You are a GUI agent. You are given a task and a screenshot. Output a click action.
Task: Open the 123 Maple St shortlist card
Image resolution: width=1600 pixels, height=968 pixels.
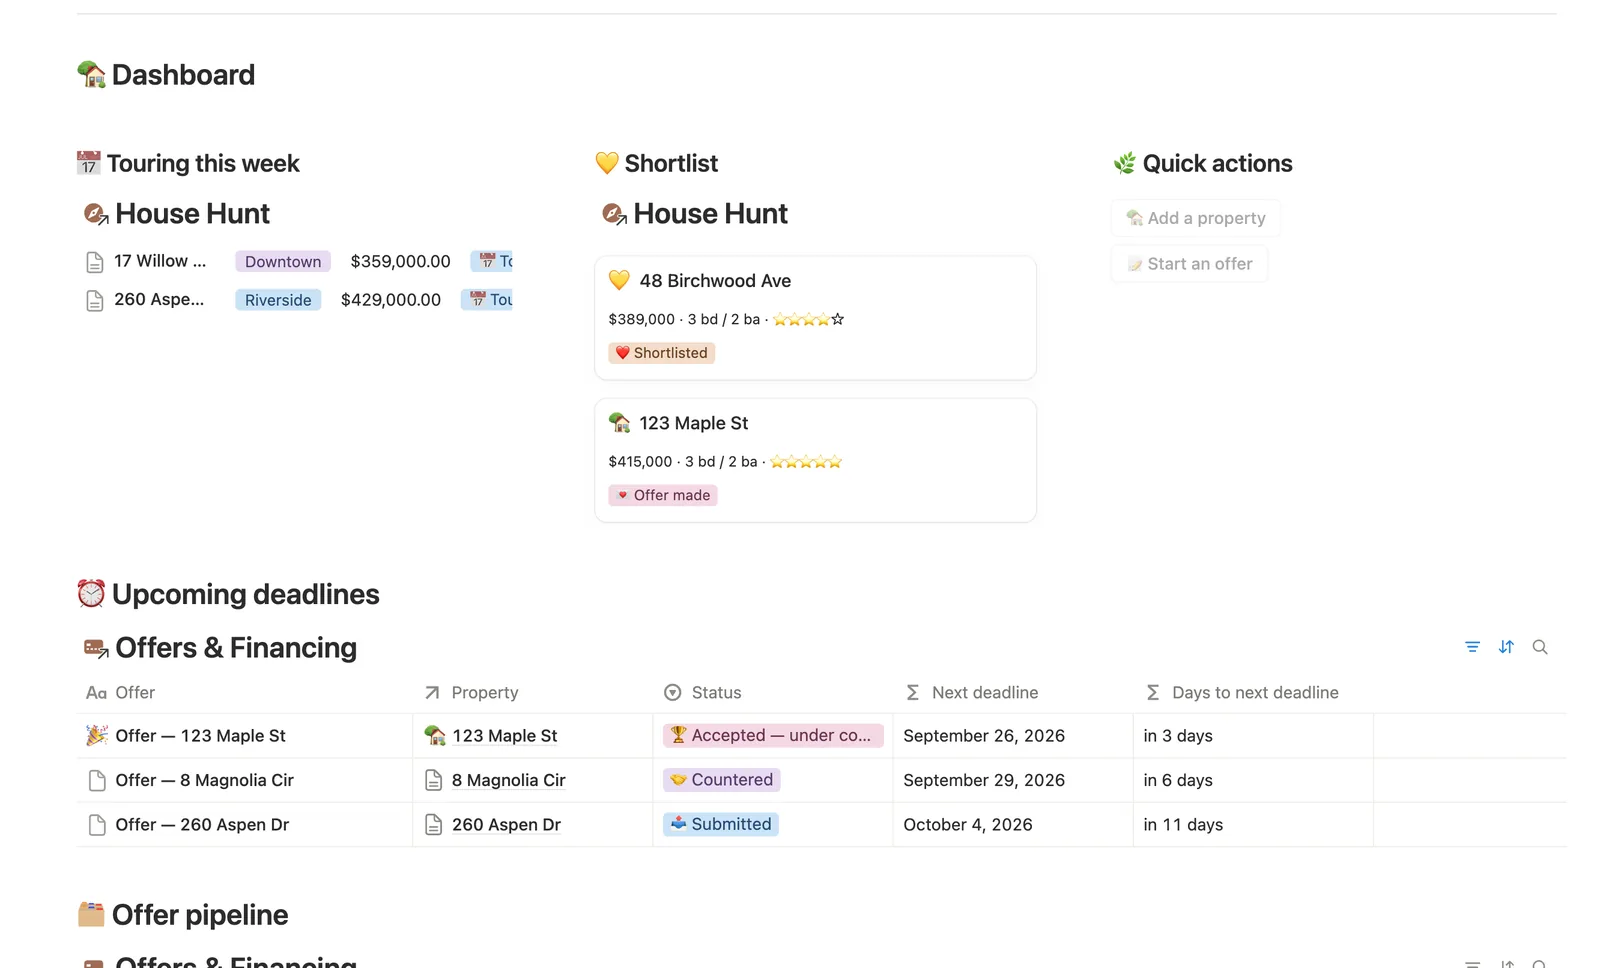[815, 460]
